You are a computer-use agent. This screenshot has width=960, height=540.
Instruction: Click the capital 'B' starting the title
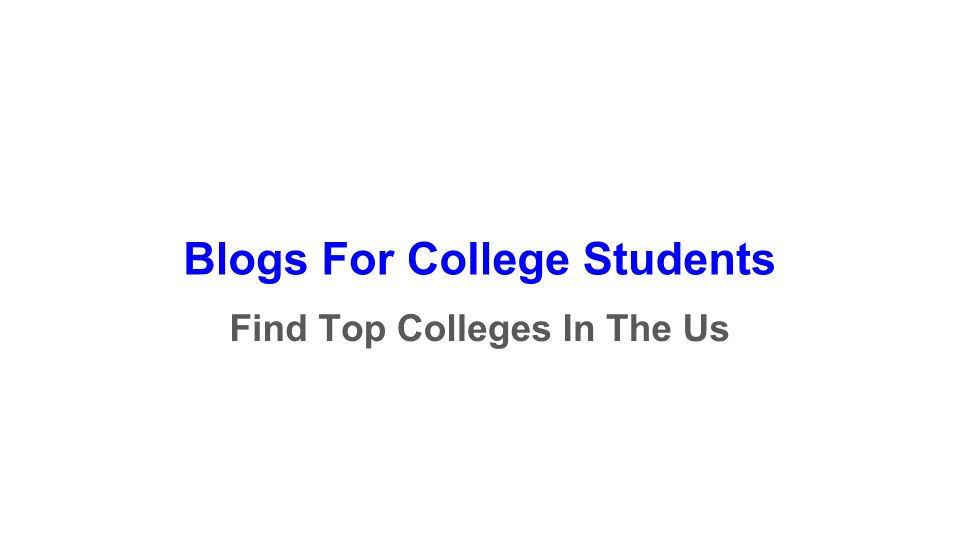coord(198,260)
